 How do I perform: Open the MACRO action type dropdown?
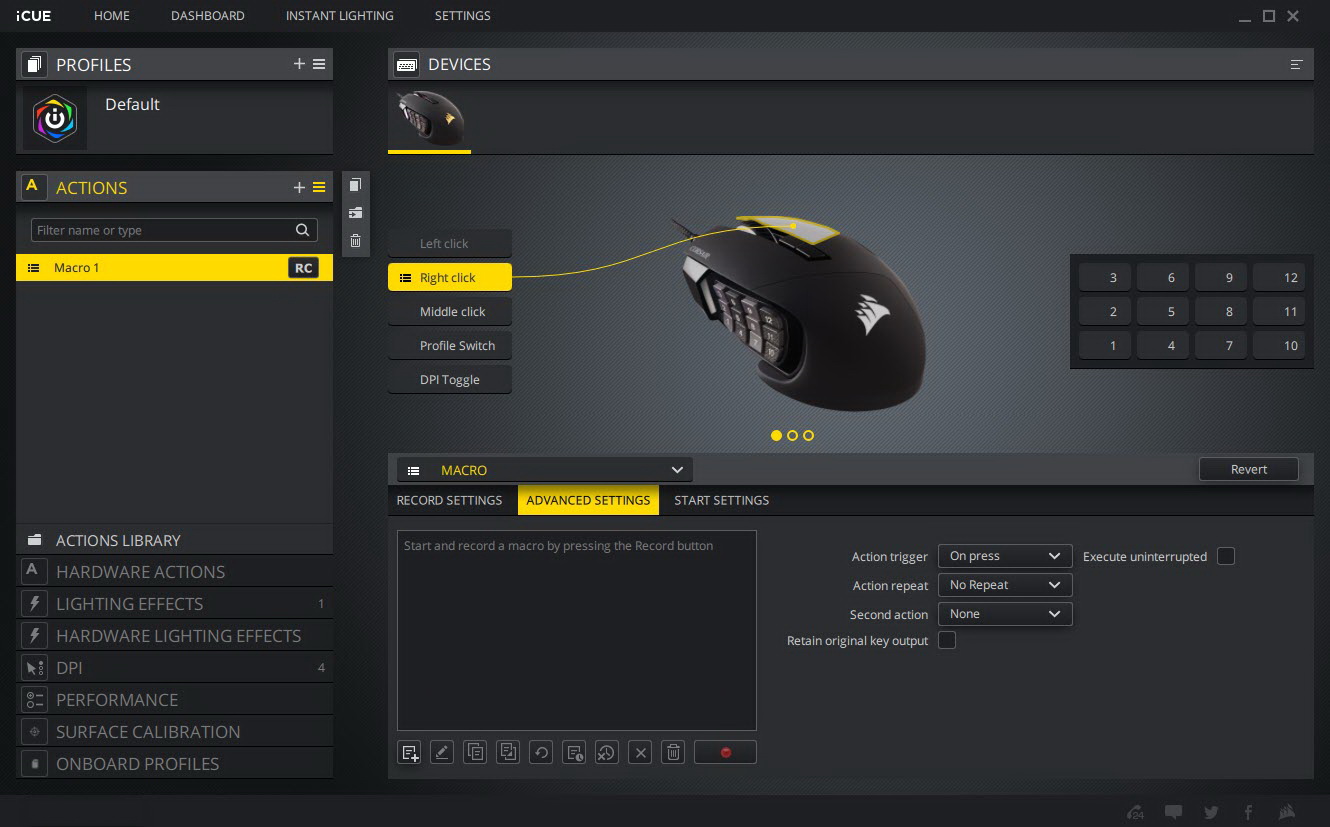coord(545,470)
